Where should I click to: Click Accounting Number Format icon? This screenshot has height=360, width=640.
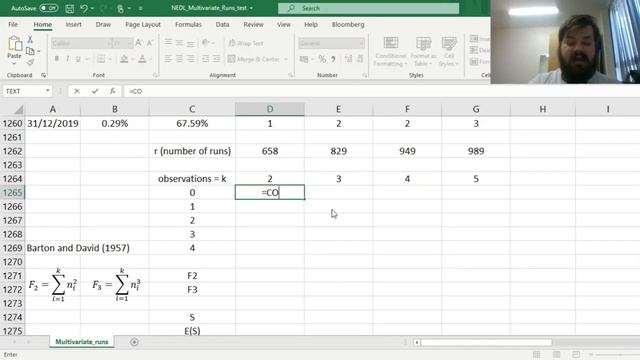coord(304,59)
